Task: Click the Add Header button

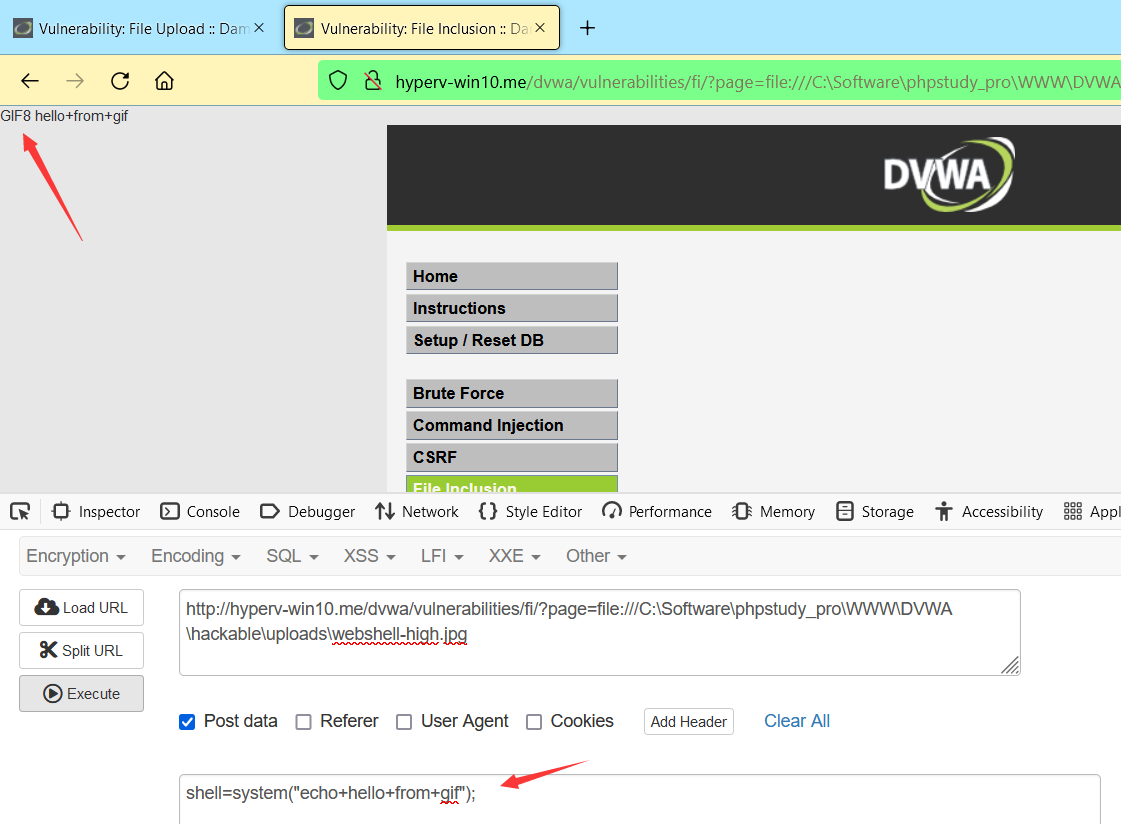Action: point(688,722)
